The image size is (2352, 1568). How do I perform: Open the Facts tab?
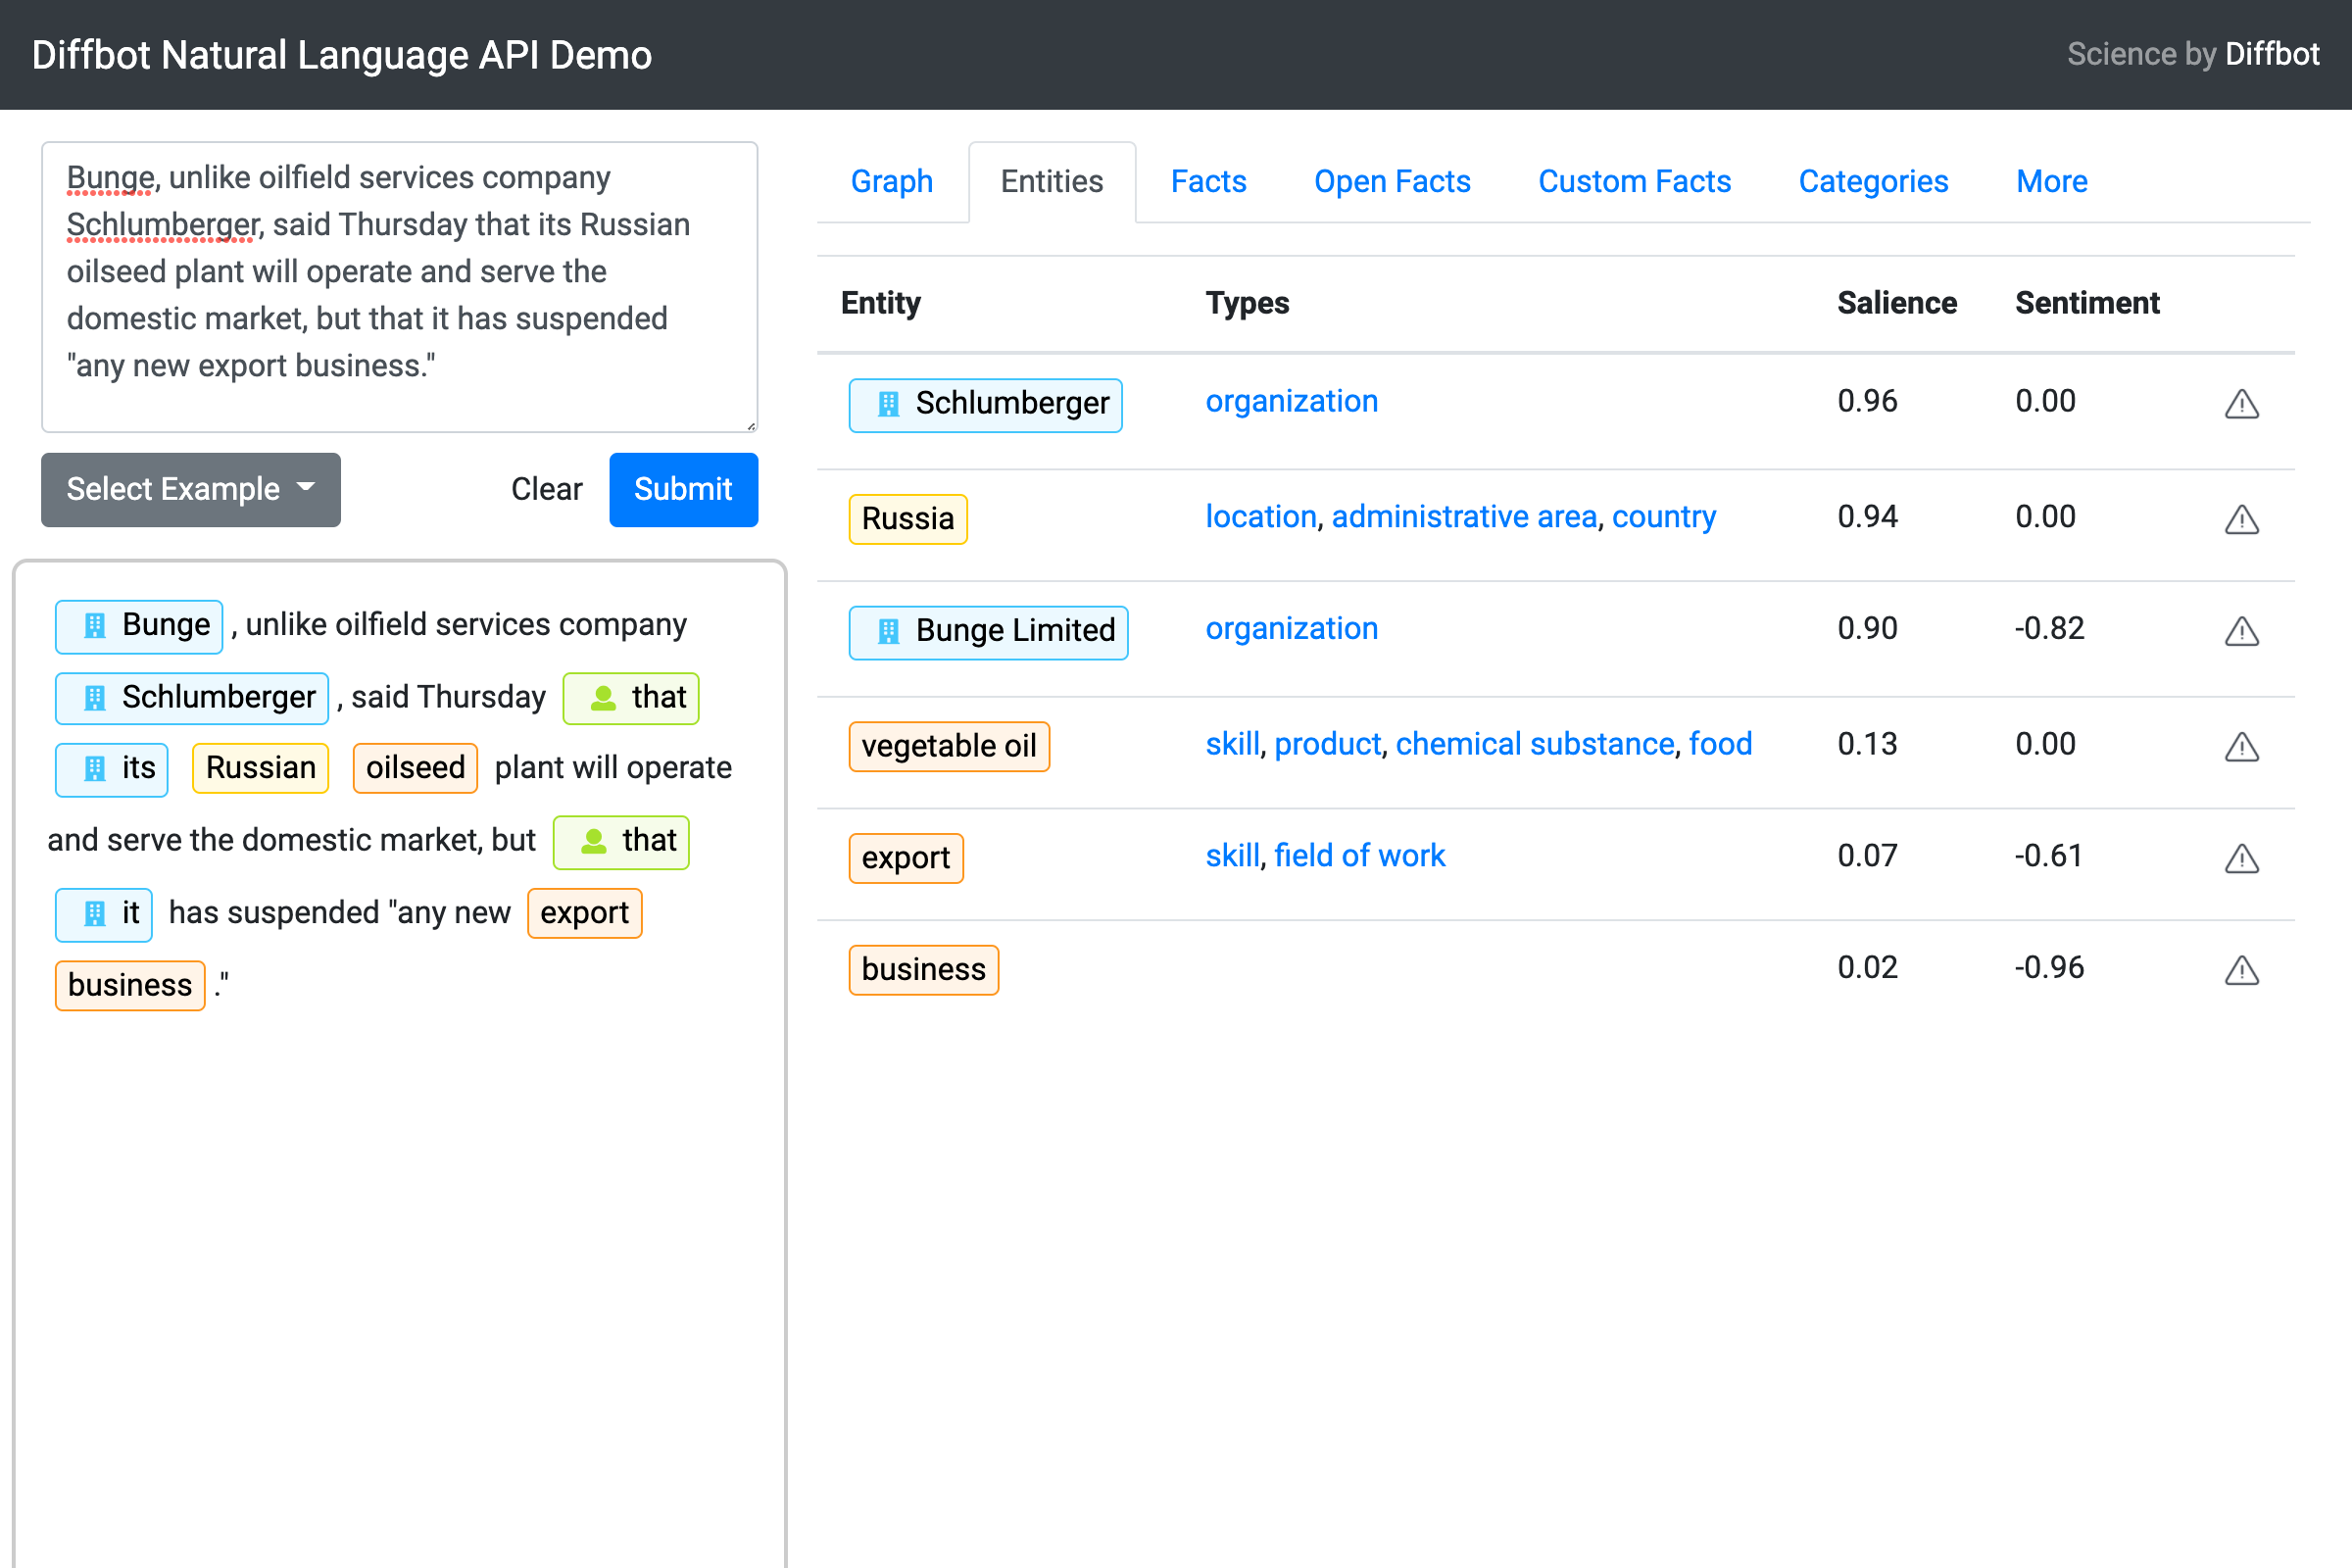click(1208, 182)
